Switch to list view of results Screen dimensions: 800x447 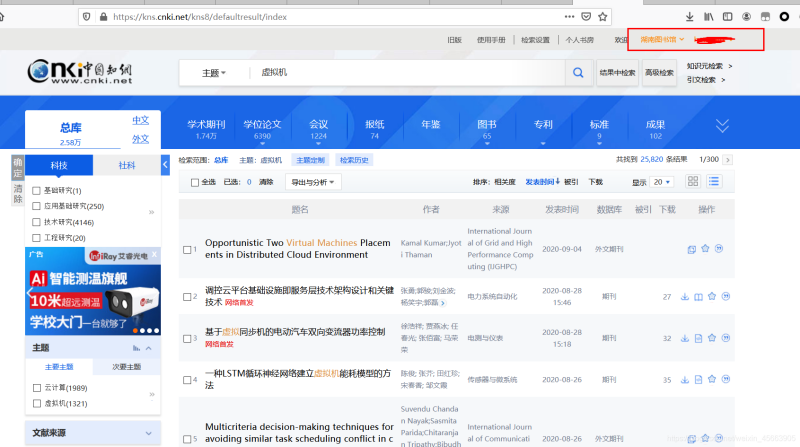[x=714, y=181]
